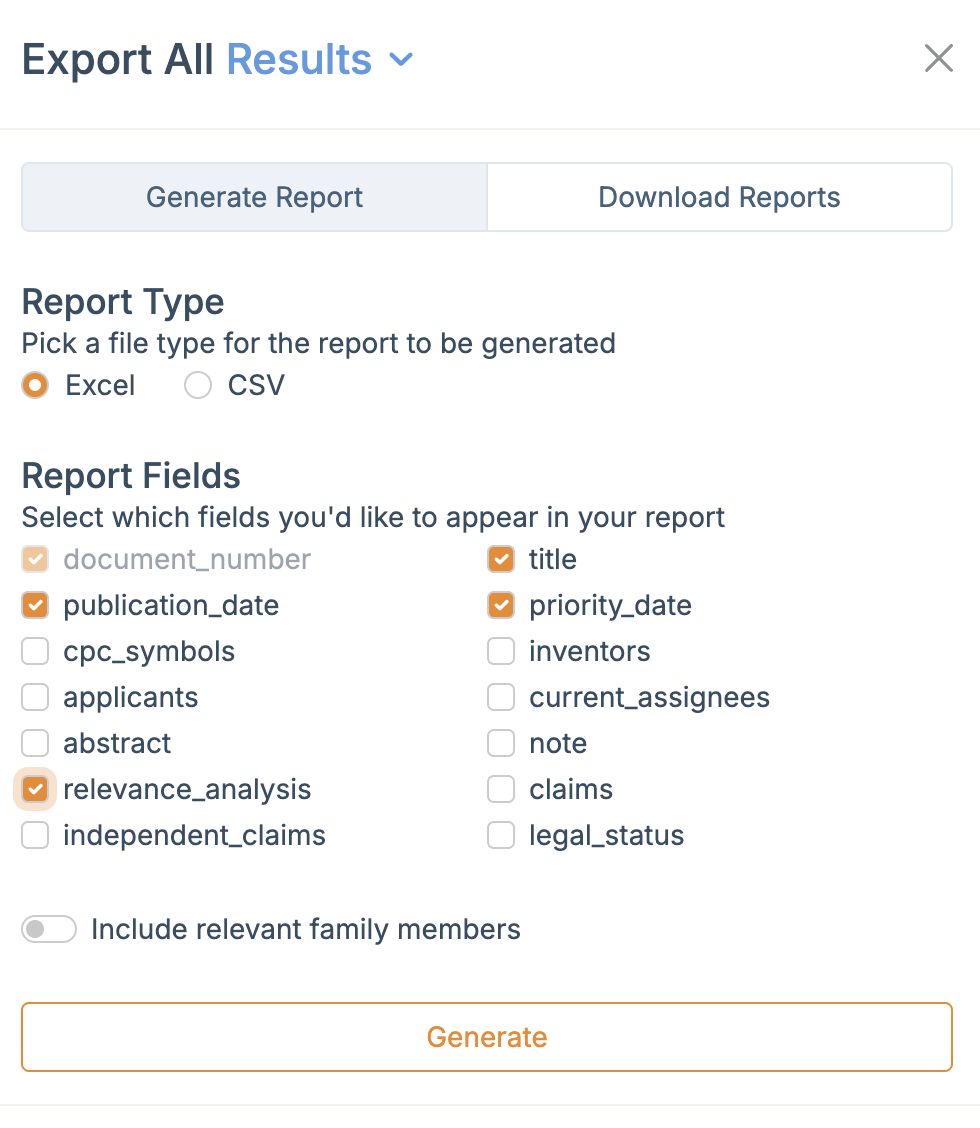This screenshot has width=980, height=1128.
Task: Select the abstract field checkbox
Action: click(x=35, y=743)
